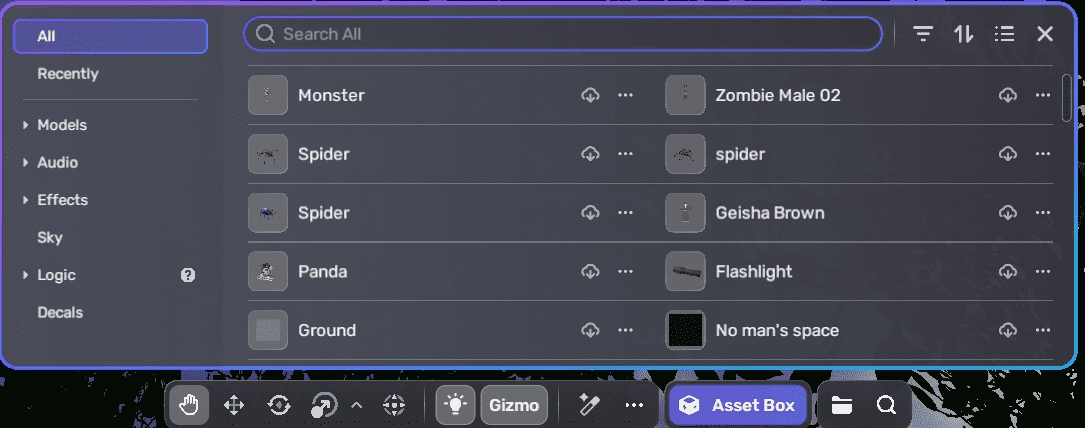Expand transform tool options chevron
The width and height of the screenshot is (1085, 428).
click(357, 405)
